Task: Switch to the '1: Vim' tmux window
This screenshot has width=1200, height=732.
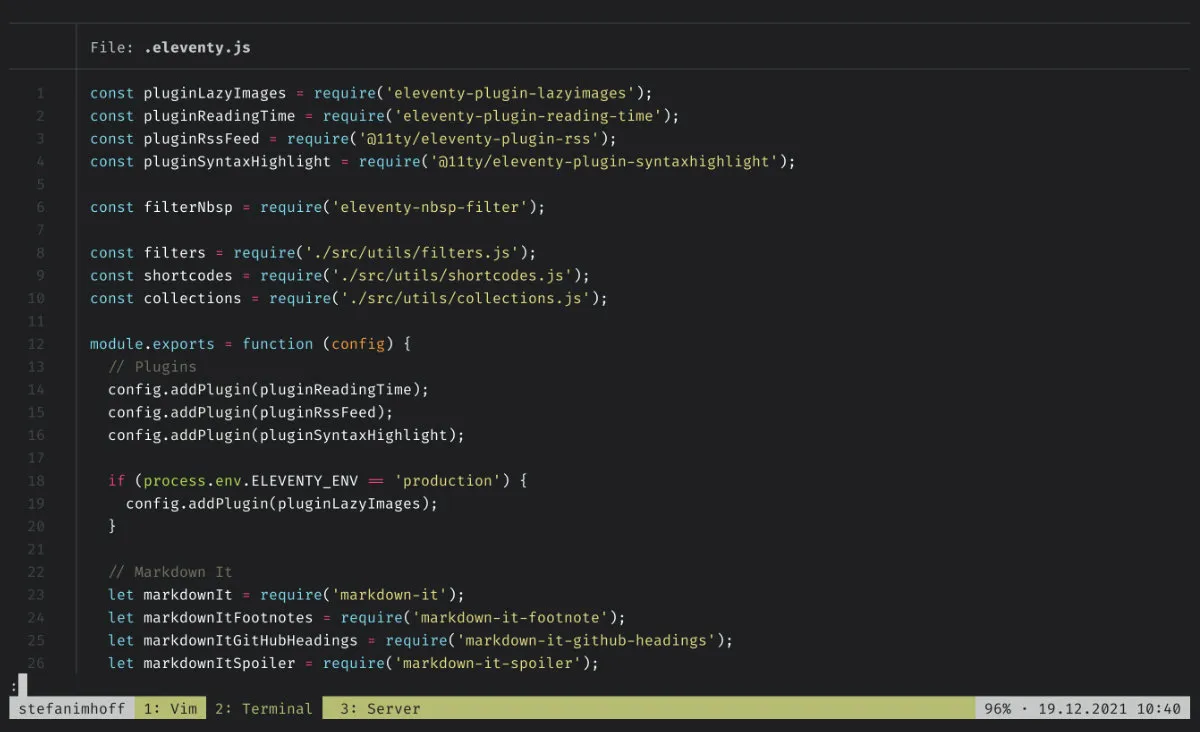Action: pos(170,709)
